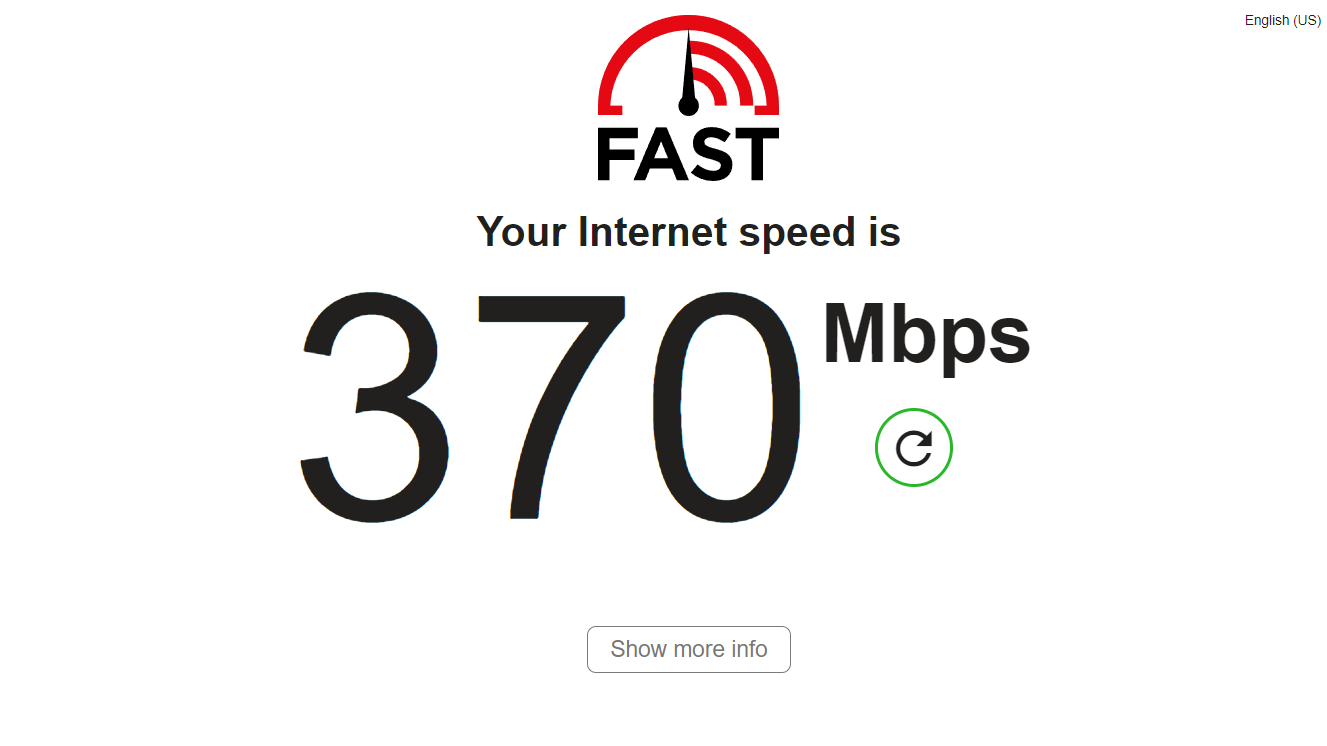Select the 370 speed result number
The image size is (1327, 746).
[552, 406]
